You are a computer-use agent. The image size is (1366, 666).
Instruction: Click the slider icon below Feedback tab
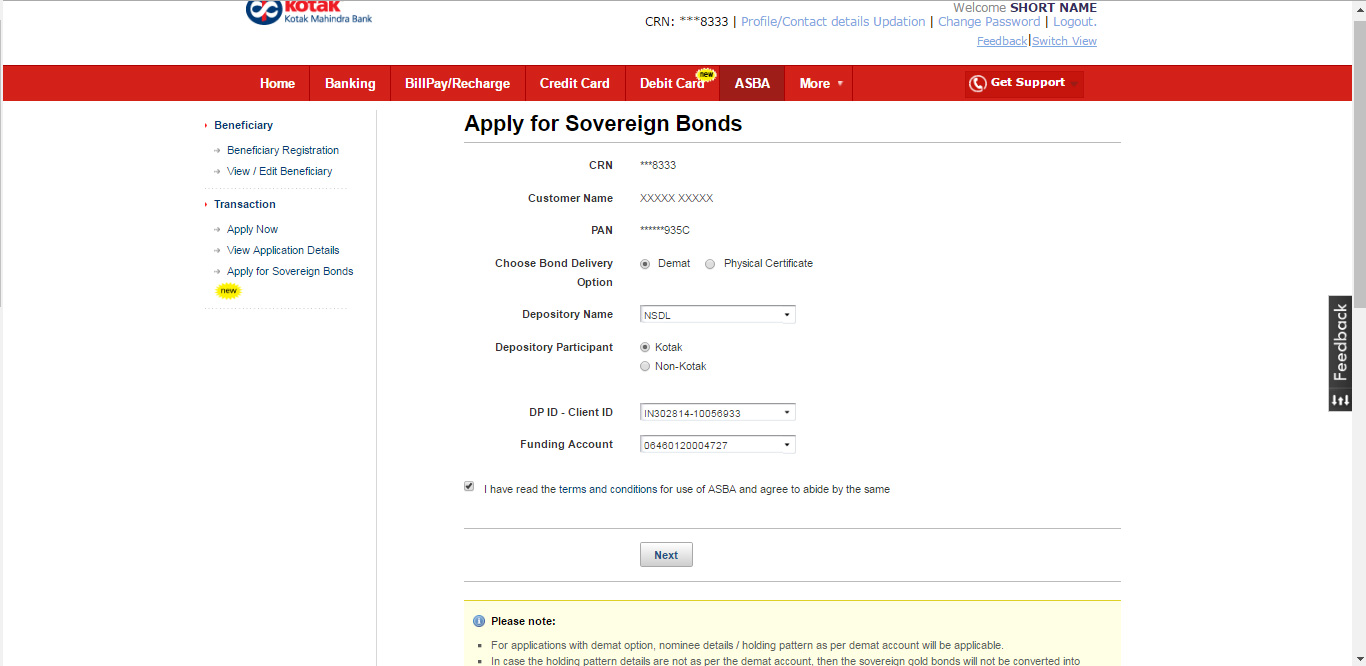point(1340,400)
